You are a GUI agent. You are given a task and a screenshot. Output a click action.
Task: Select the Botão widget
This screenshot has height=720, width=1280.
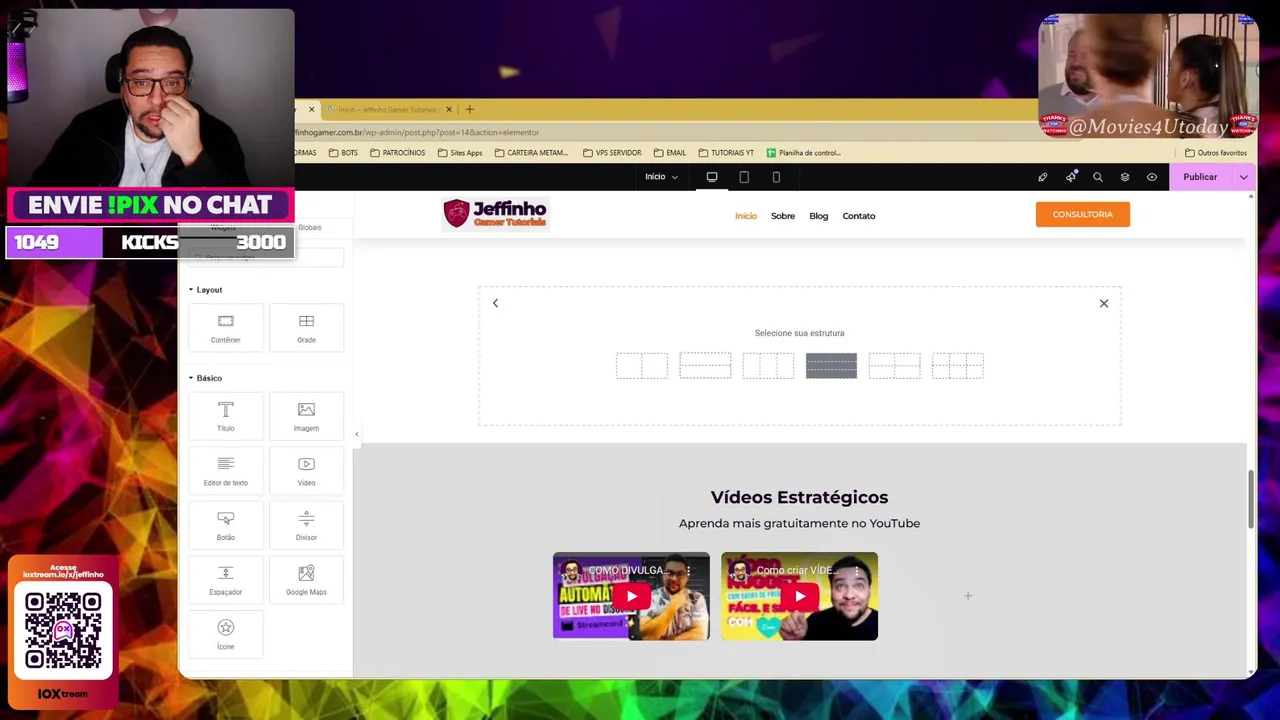coord(226,526)
